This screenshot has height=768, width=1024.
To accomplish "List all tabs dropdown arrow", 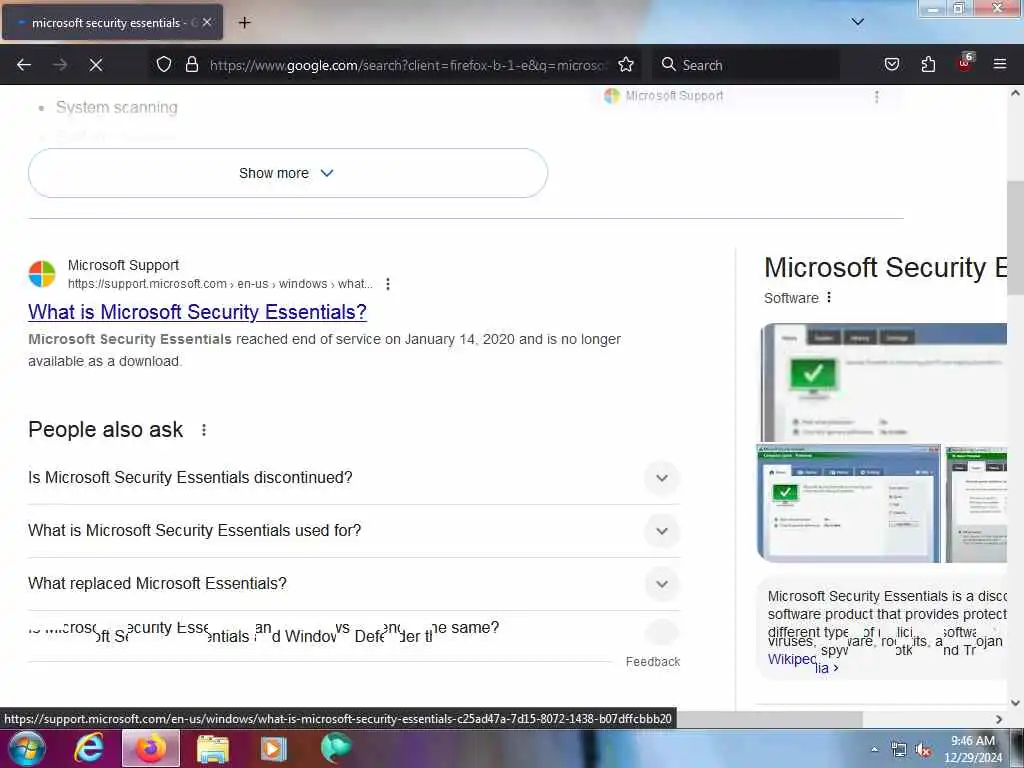I will [857, 22].
